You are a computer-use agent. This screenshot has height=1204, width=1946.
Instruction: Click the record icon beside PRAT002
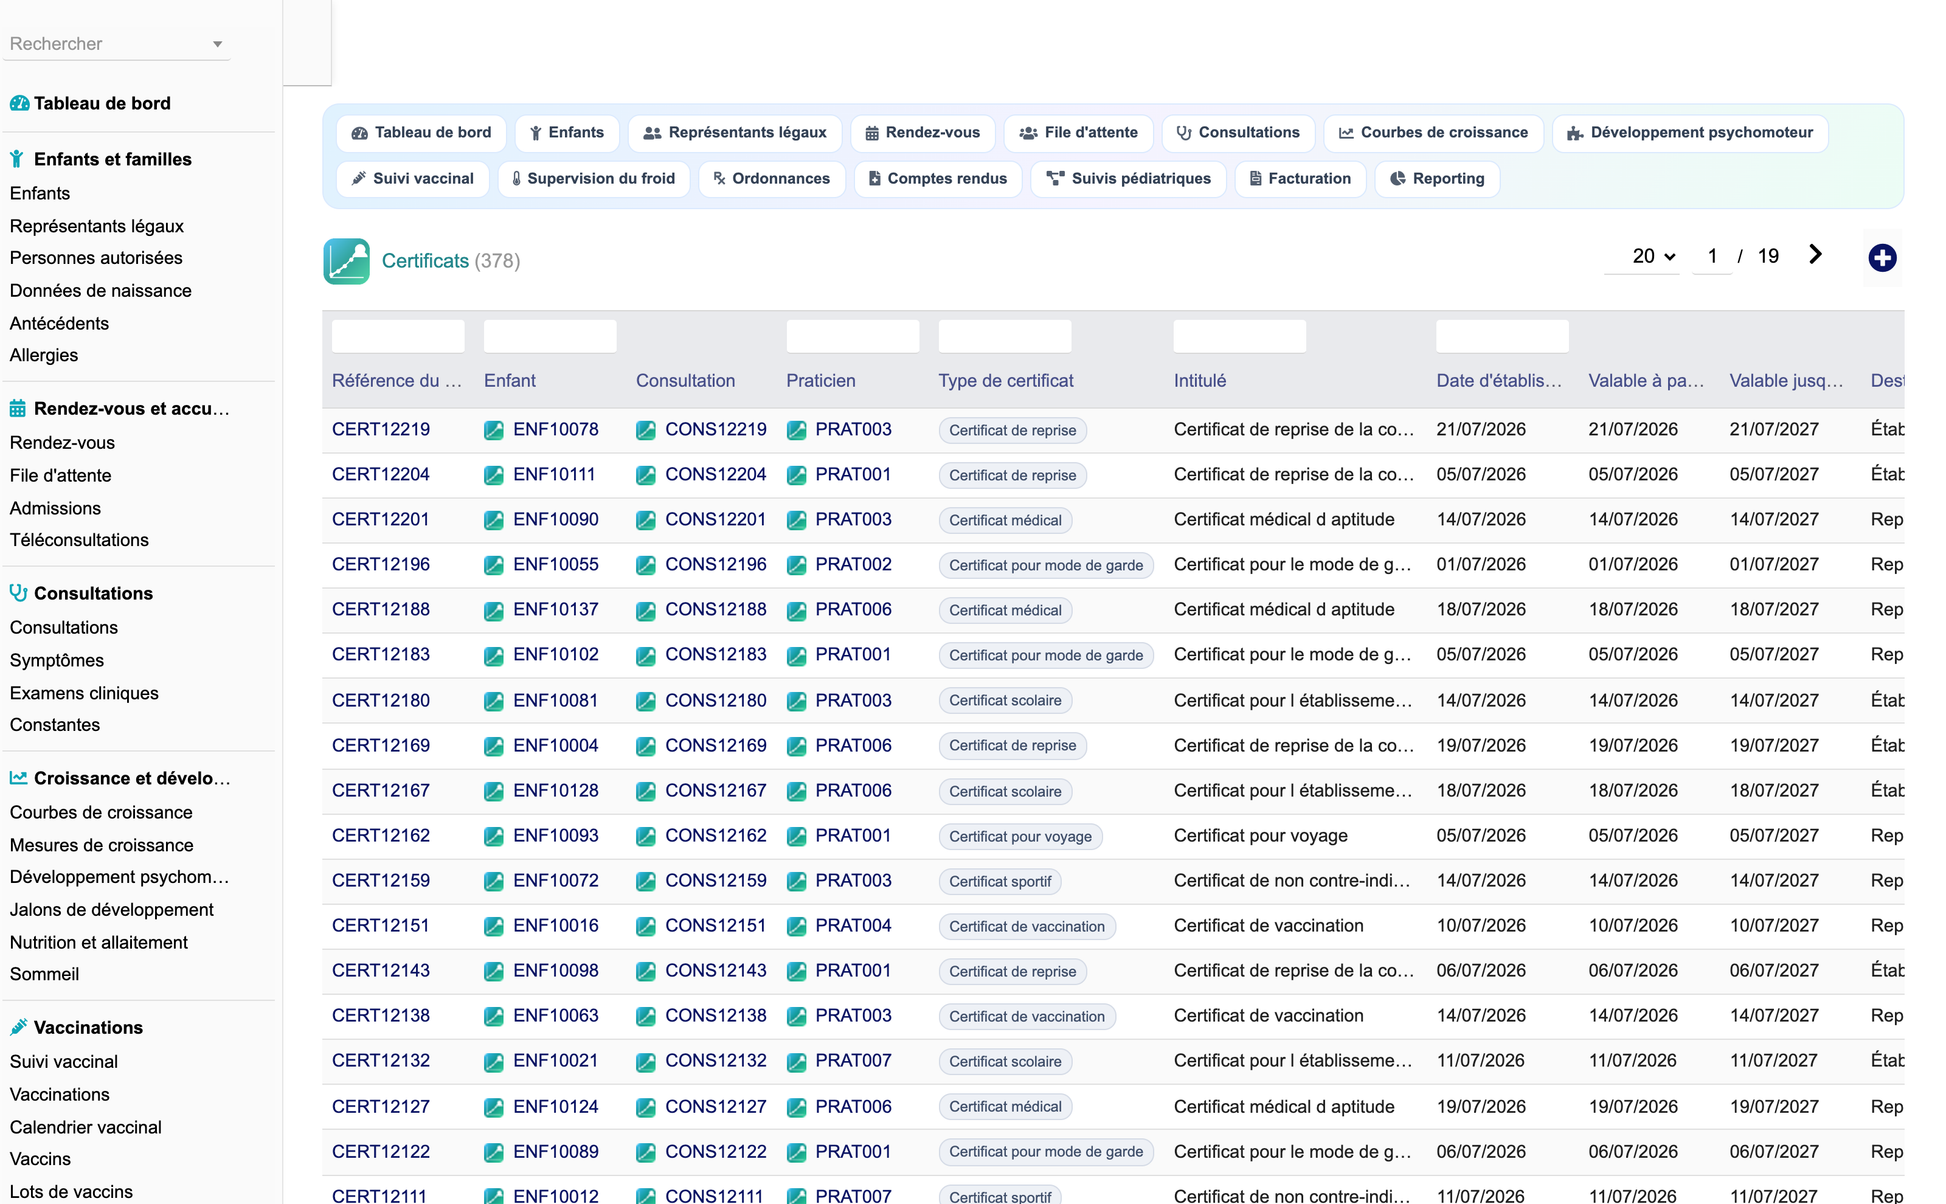(x=797, y=565)
